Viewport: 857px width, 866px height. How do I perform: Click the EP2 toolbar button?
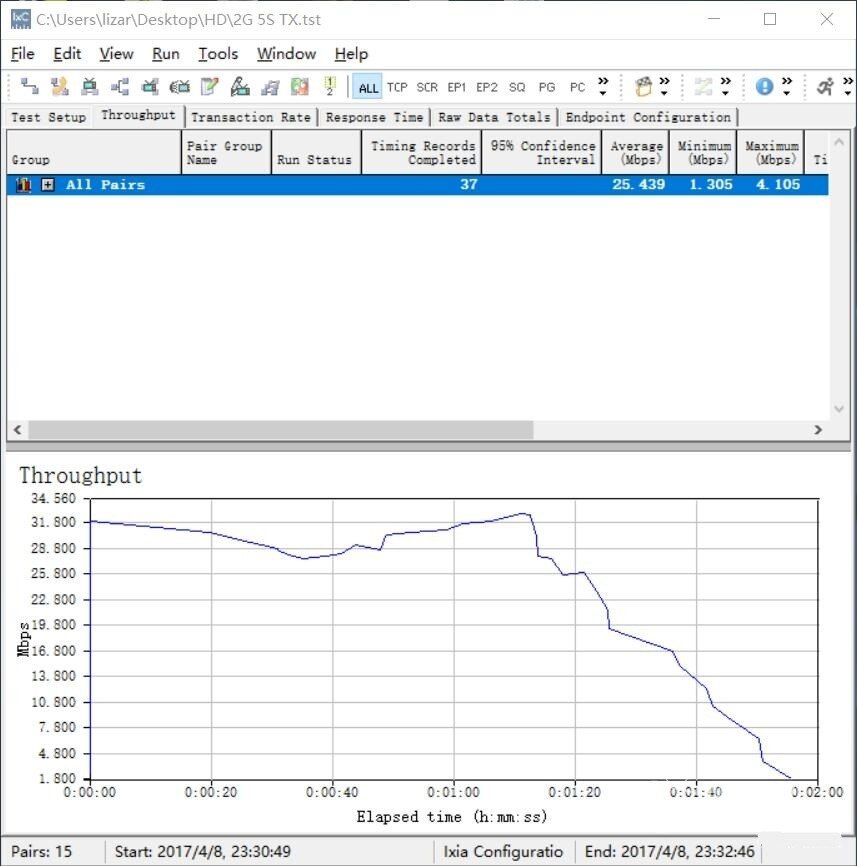pos(487,87)
